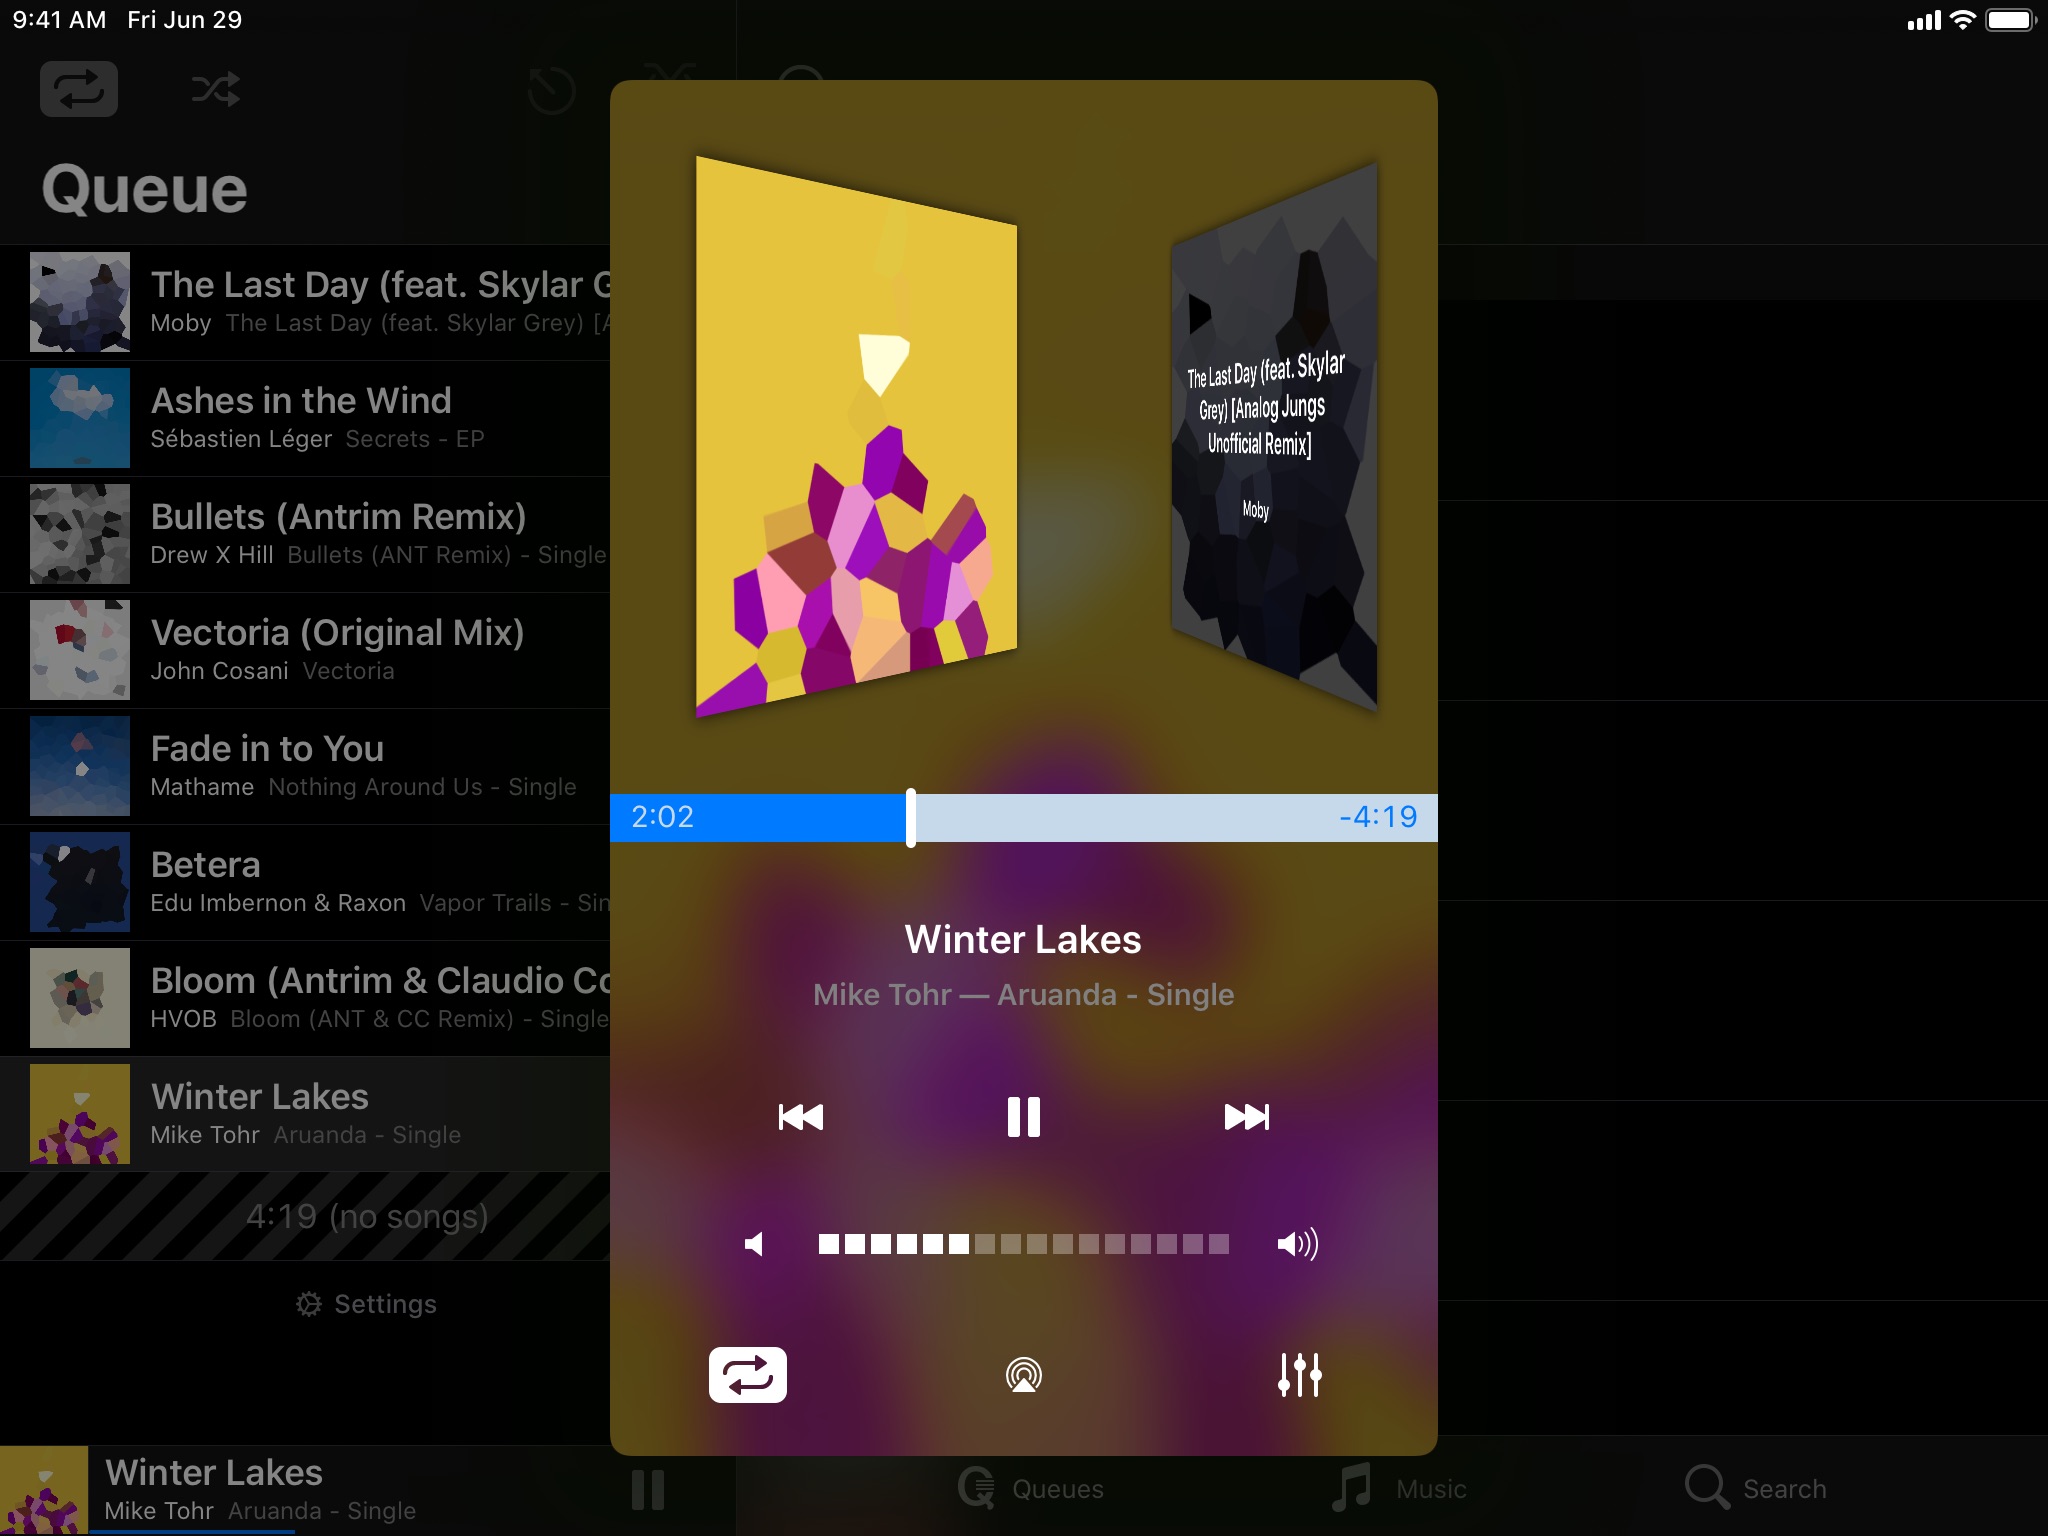The image size is (2048, 1536).
Task: Tap the mute/volume down icon
Action: [751, 1244]
